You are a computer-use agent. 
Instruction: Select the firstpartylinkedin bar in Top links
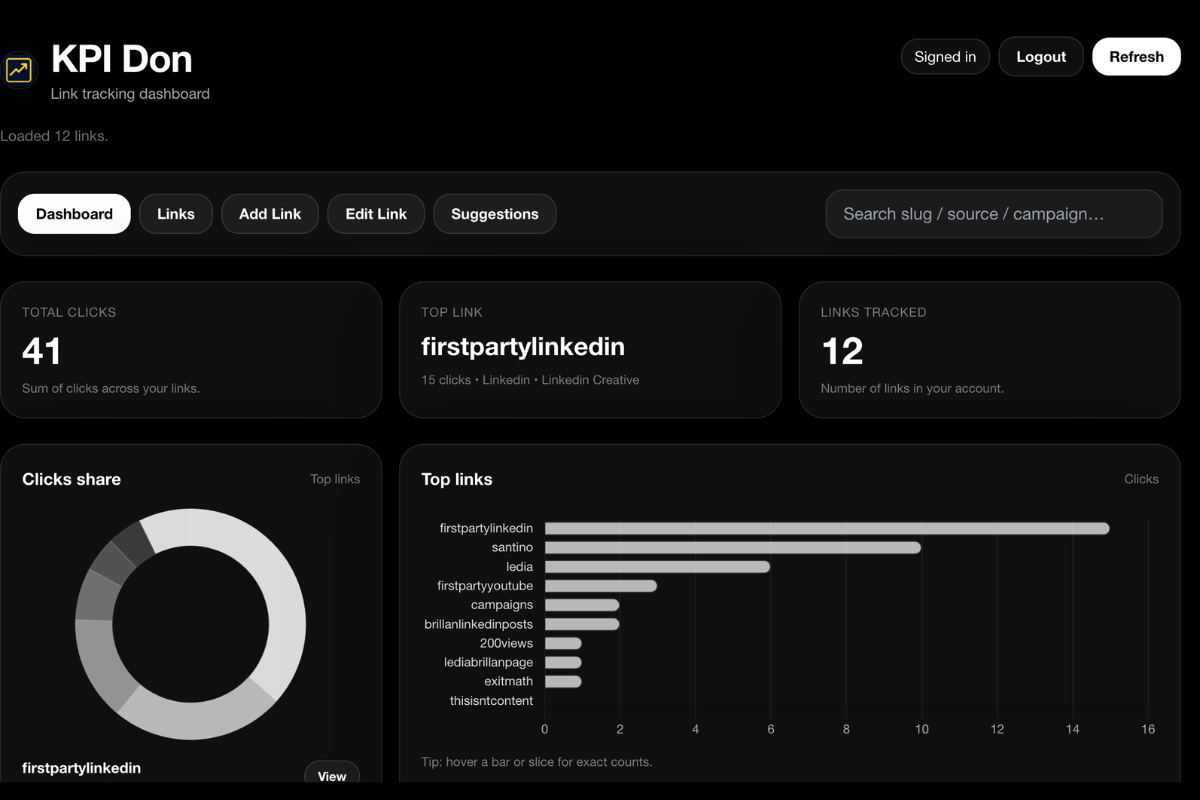(825, 528)
